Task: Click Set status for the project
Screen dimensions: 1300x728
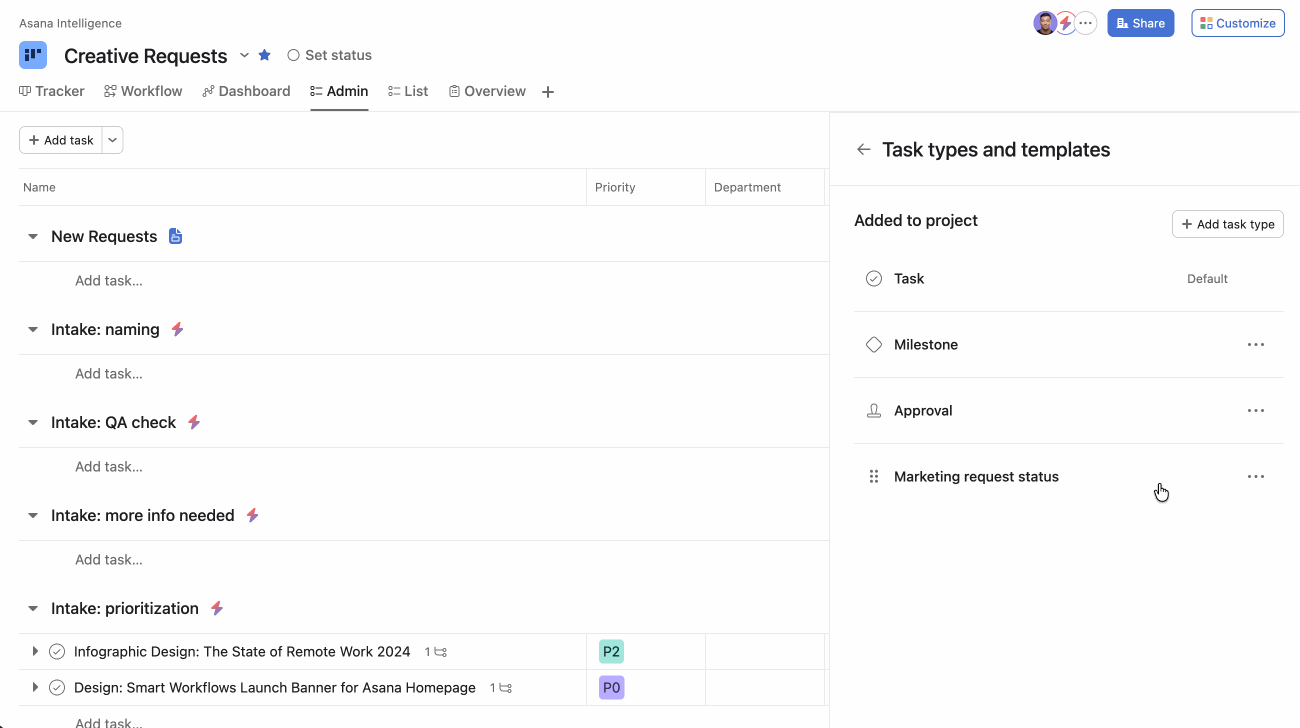Action: (x=329, y=55)
